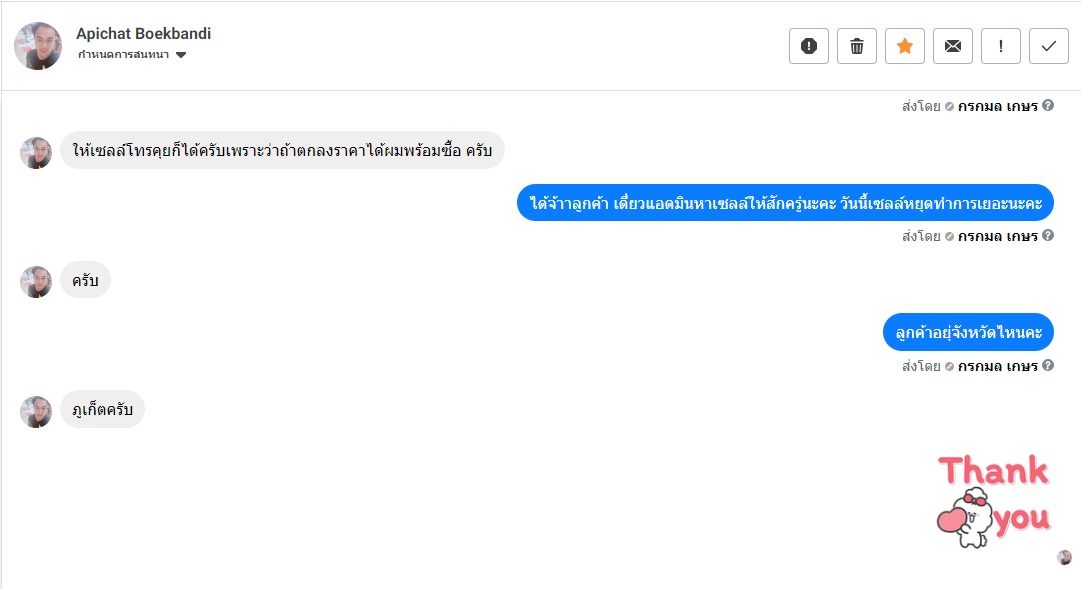Click the Apichat Boekbandi name
1081x589 pixels.
click(x=143, y=33)
